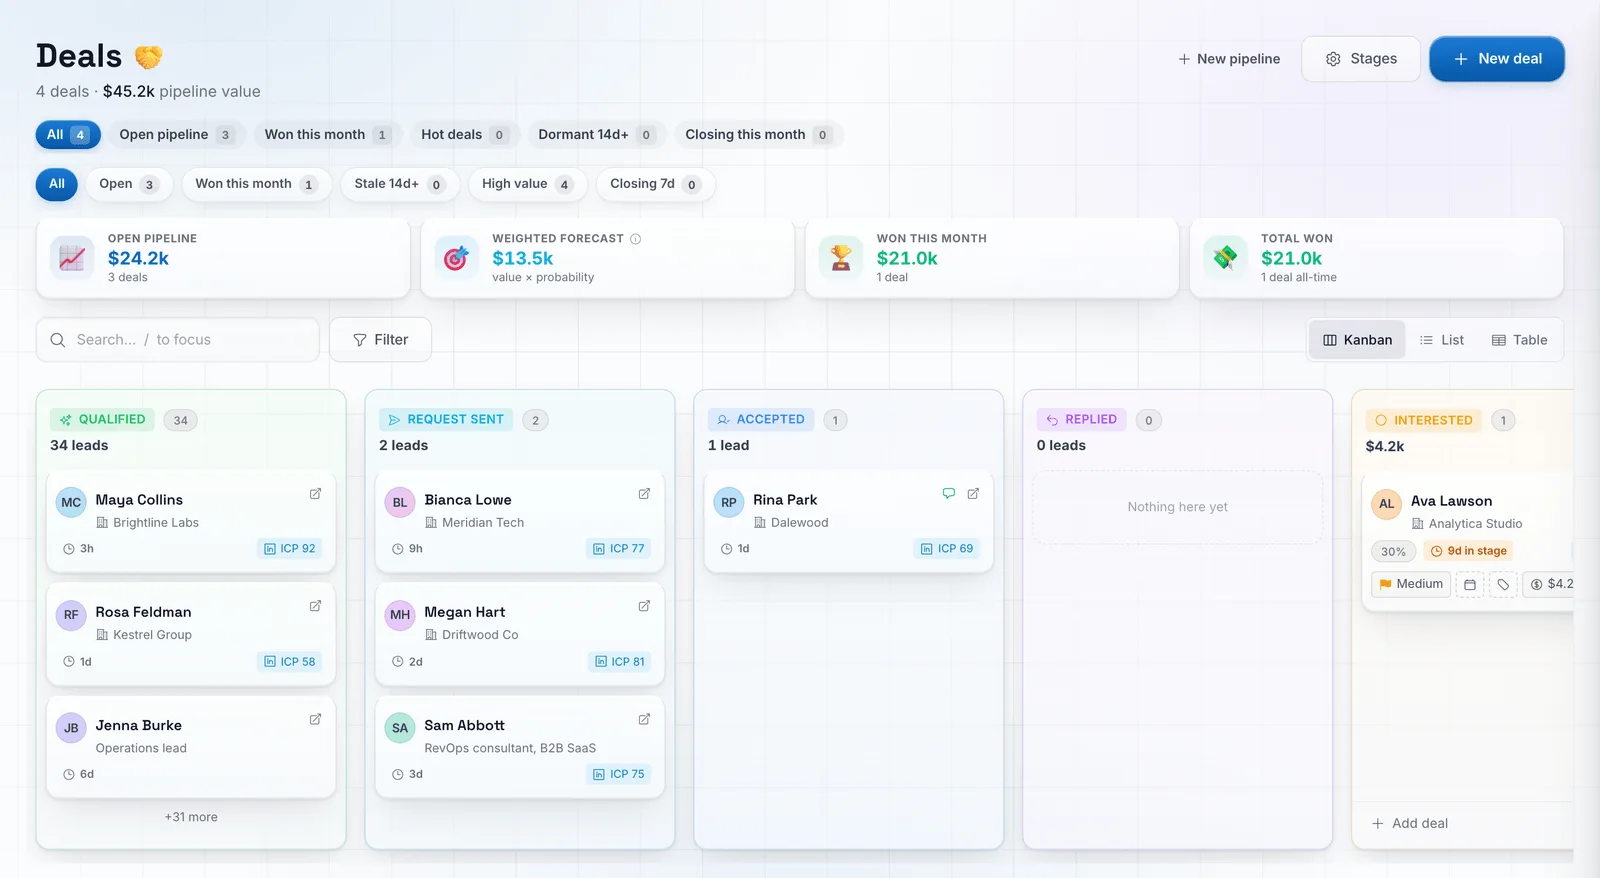Click the ICP 92 badge on Maya Collins
The image size is (1600, 878).
coord(289,549)
